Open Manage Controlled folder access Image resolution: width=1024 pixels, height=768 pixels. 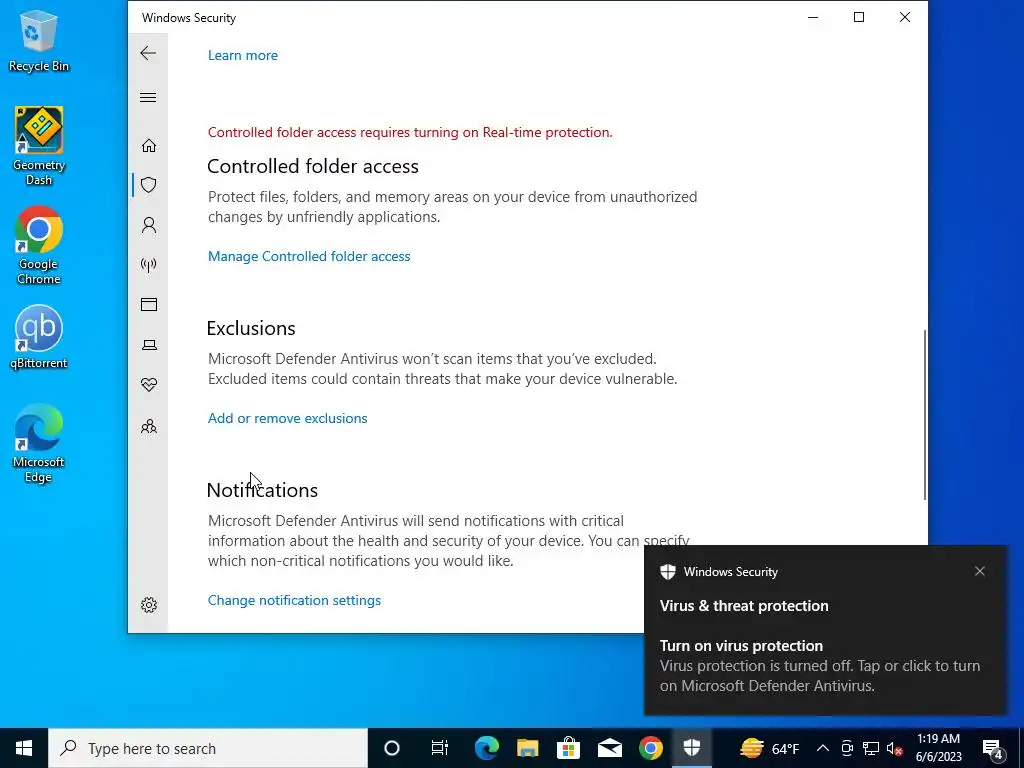[x=309, y=256]
